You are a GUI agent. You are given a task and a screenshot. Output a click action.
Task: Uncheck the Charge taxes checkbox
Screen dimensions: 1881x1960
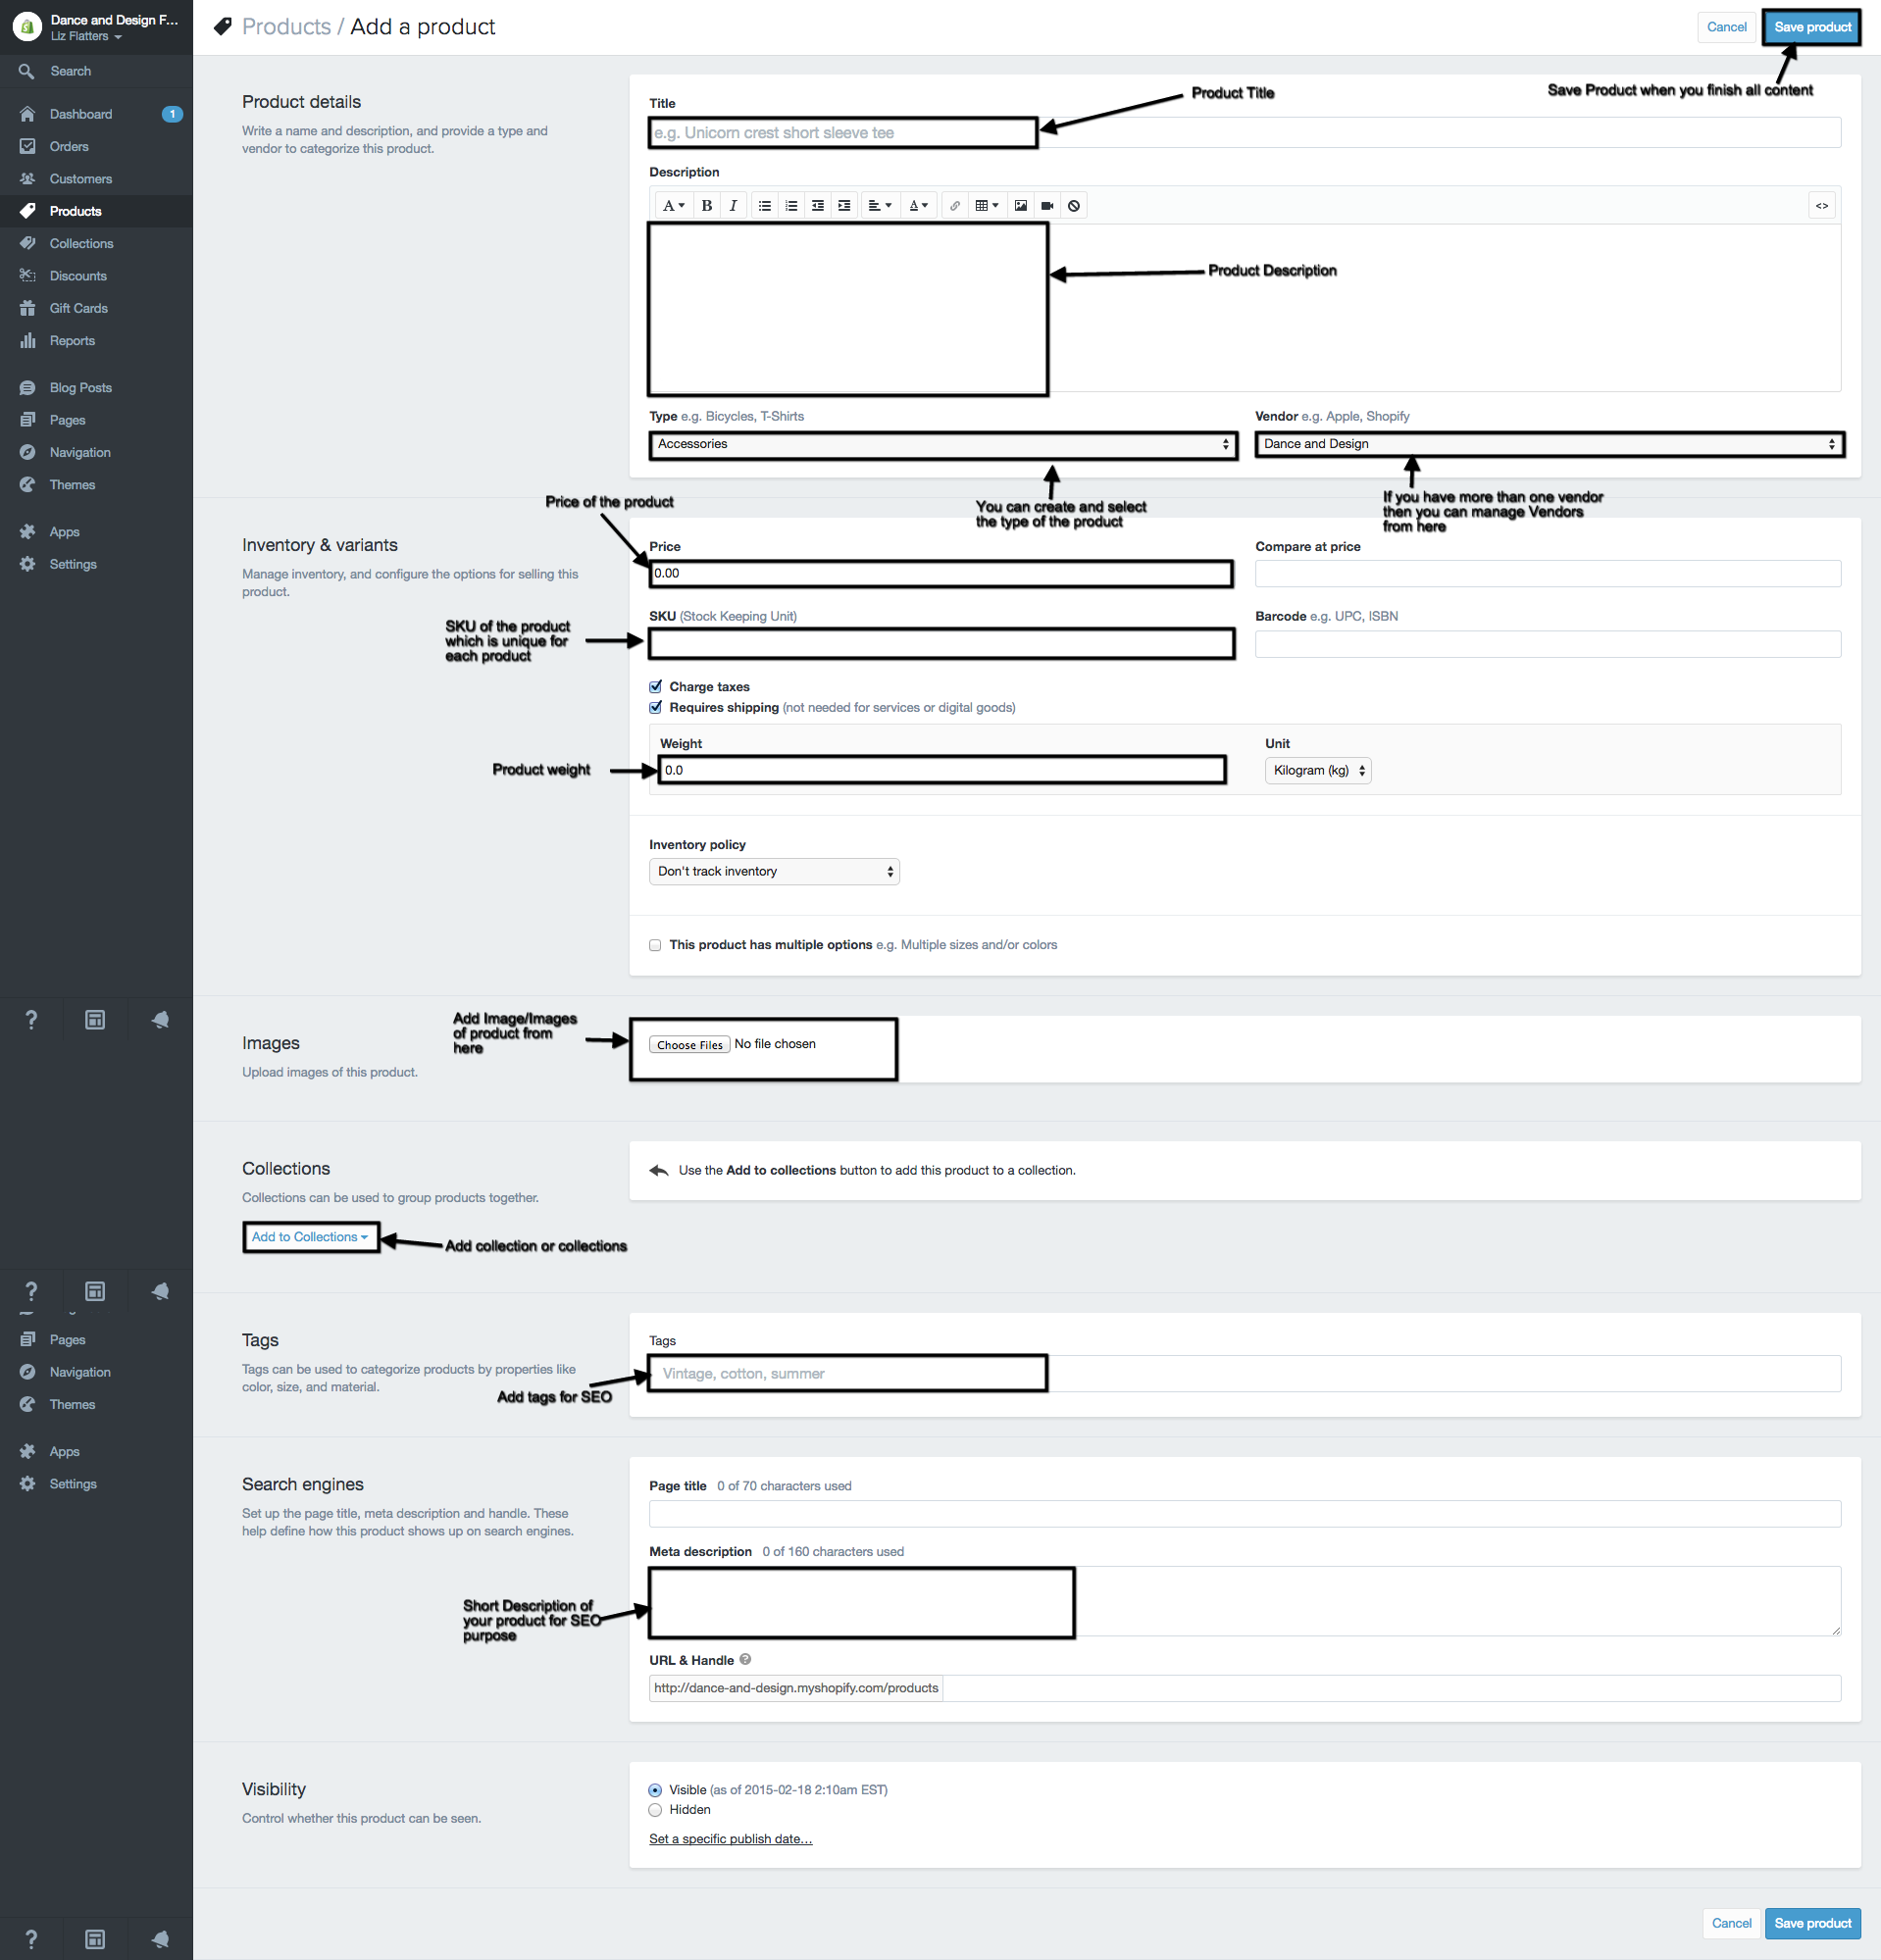[x=656, y=687]
